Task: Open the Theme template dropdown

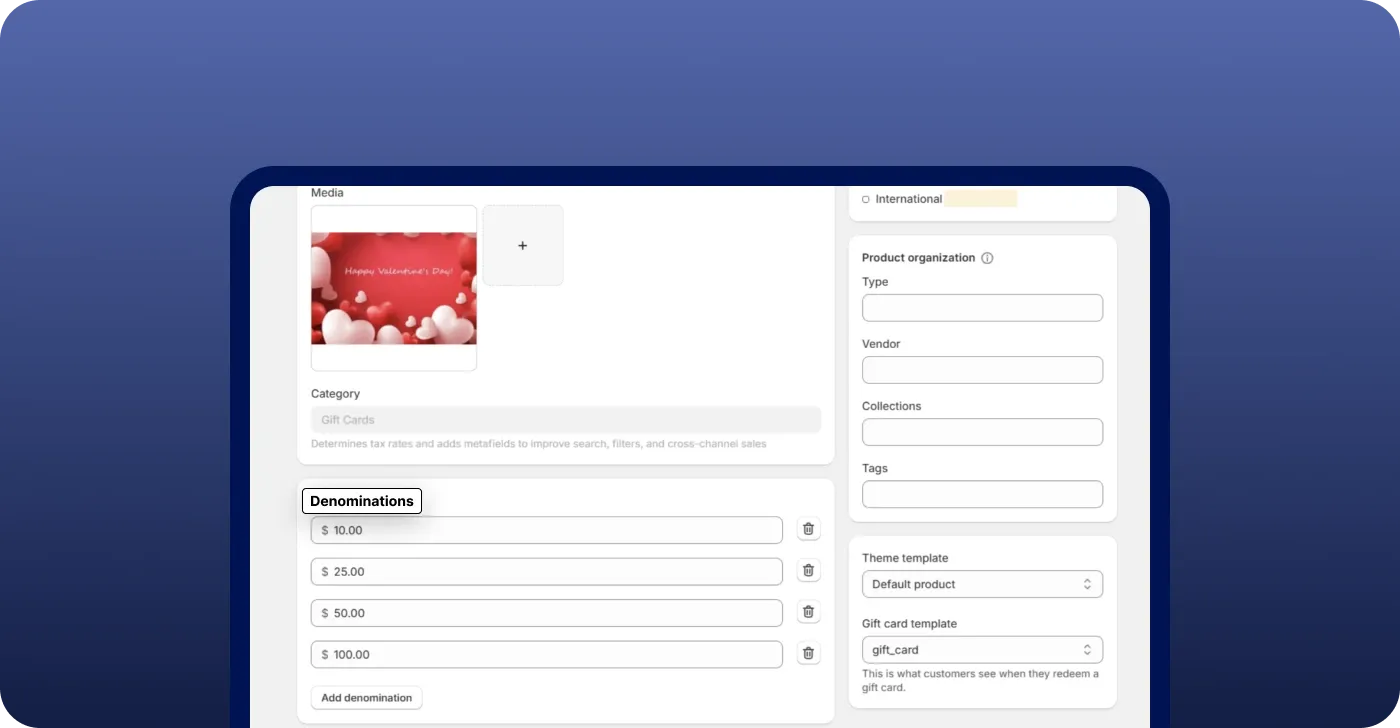Action: coord(981,584)
